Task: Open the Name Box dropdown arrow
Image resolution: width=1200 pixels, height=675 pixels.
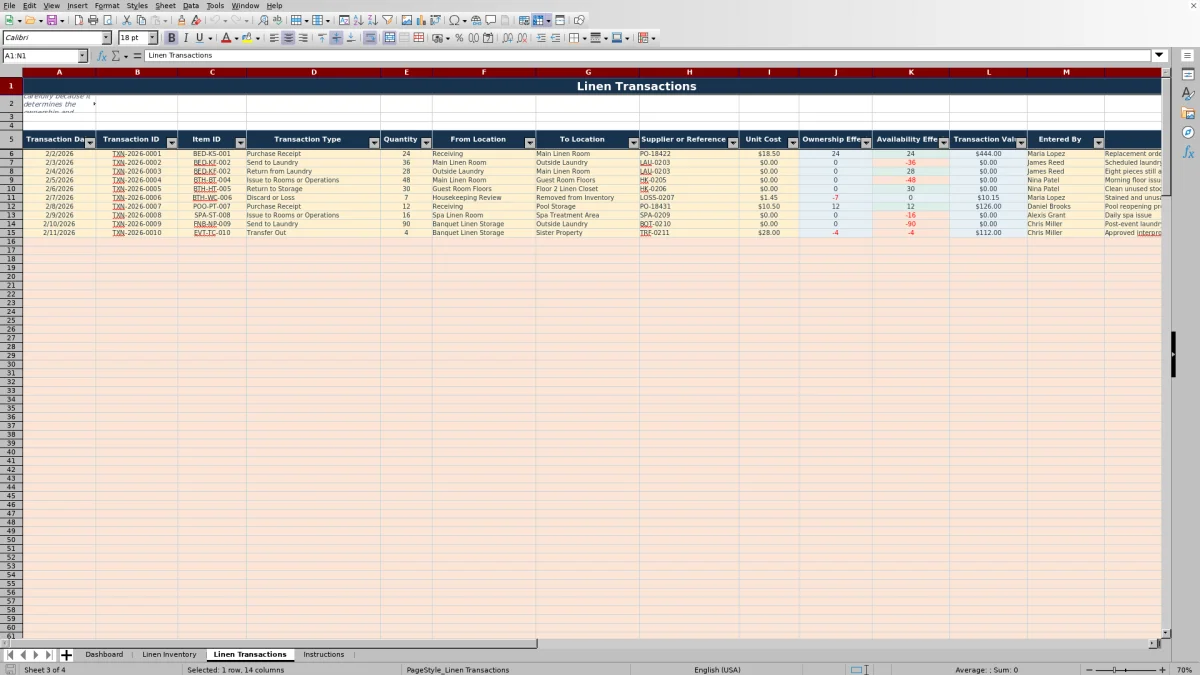Action: click(82, 56)
